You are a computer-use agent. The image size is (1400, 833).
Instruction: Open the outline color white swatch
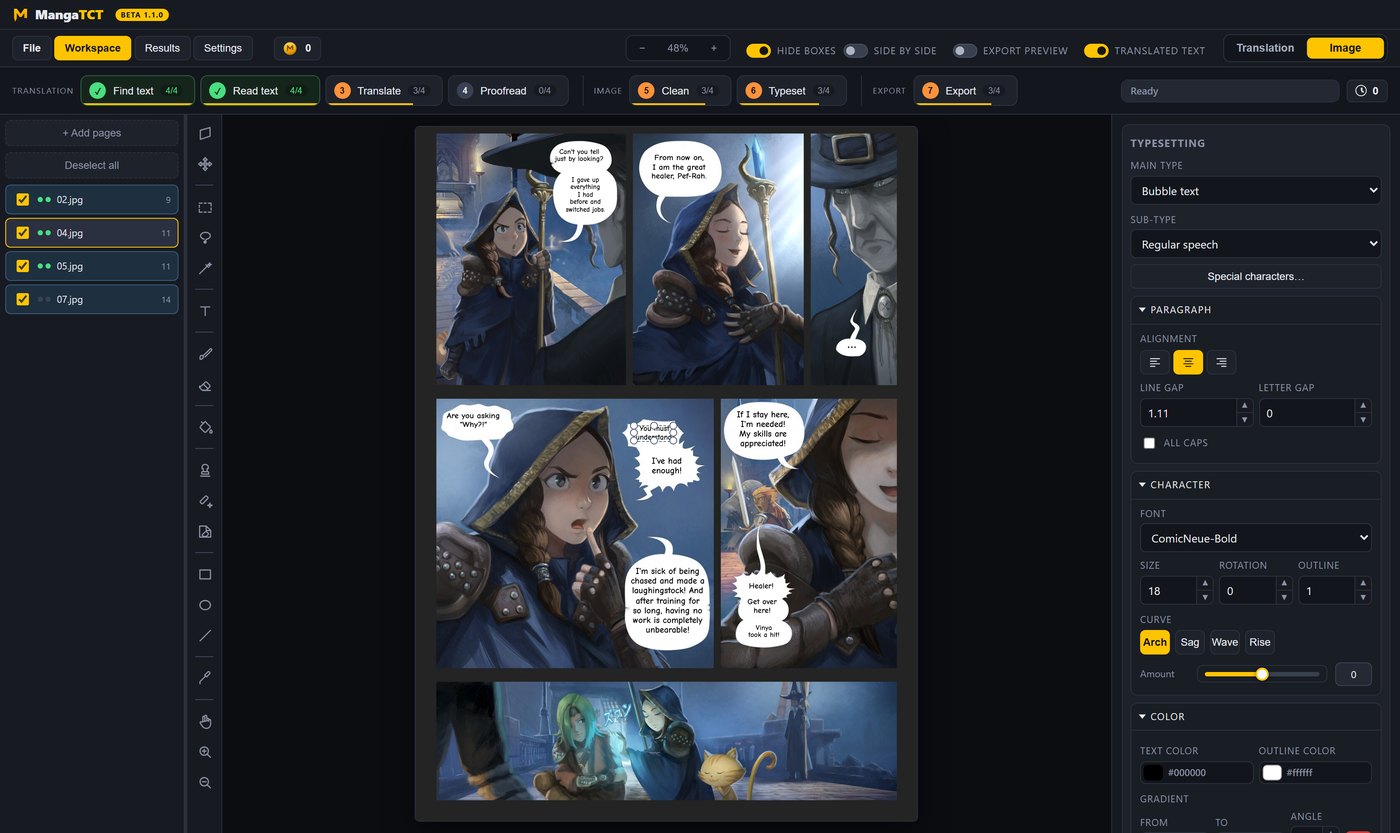pyautogui.click(x=1272, y=773)
